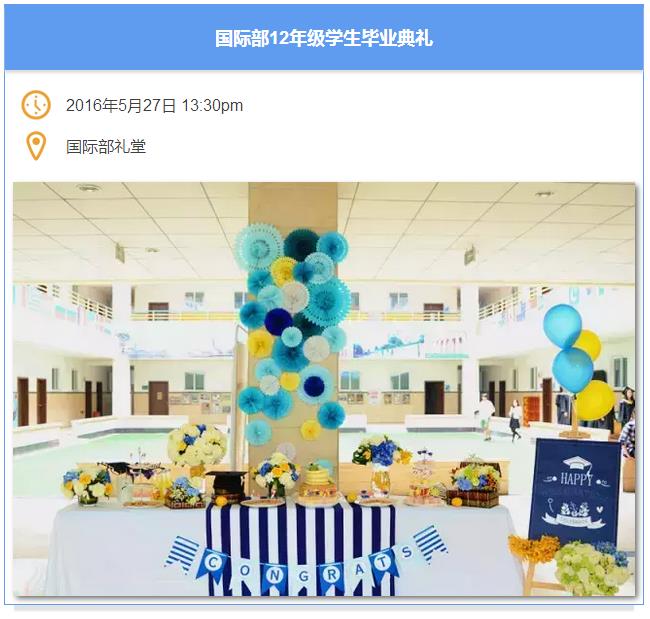Click the flower bouquet at table's left end

(x=88, y=483)
